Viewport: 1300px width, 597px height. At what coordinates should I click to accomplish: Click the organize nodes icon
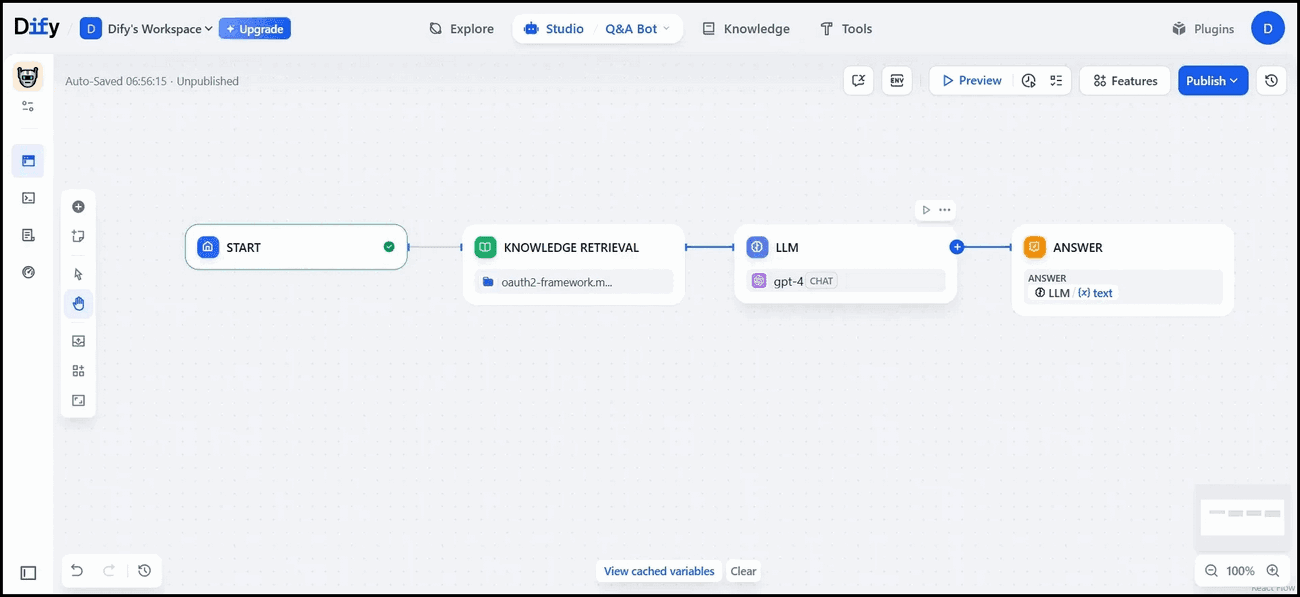pyautogui.click(x=78, y=371)
